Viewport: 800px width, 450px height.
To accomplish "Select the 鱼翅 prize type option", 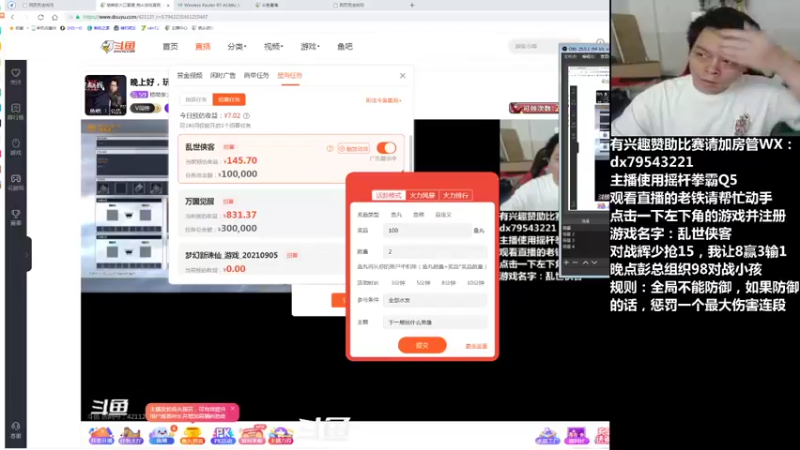I will click(x=419, y=215).
